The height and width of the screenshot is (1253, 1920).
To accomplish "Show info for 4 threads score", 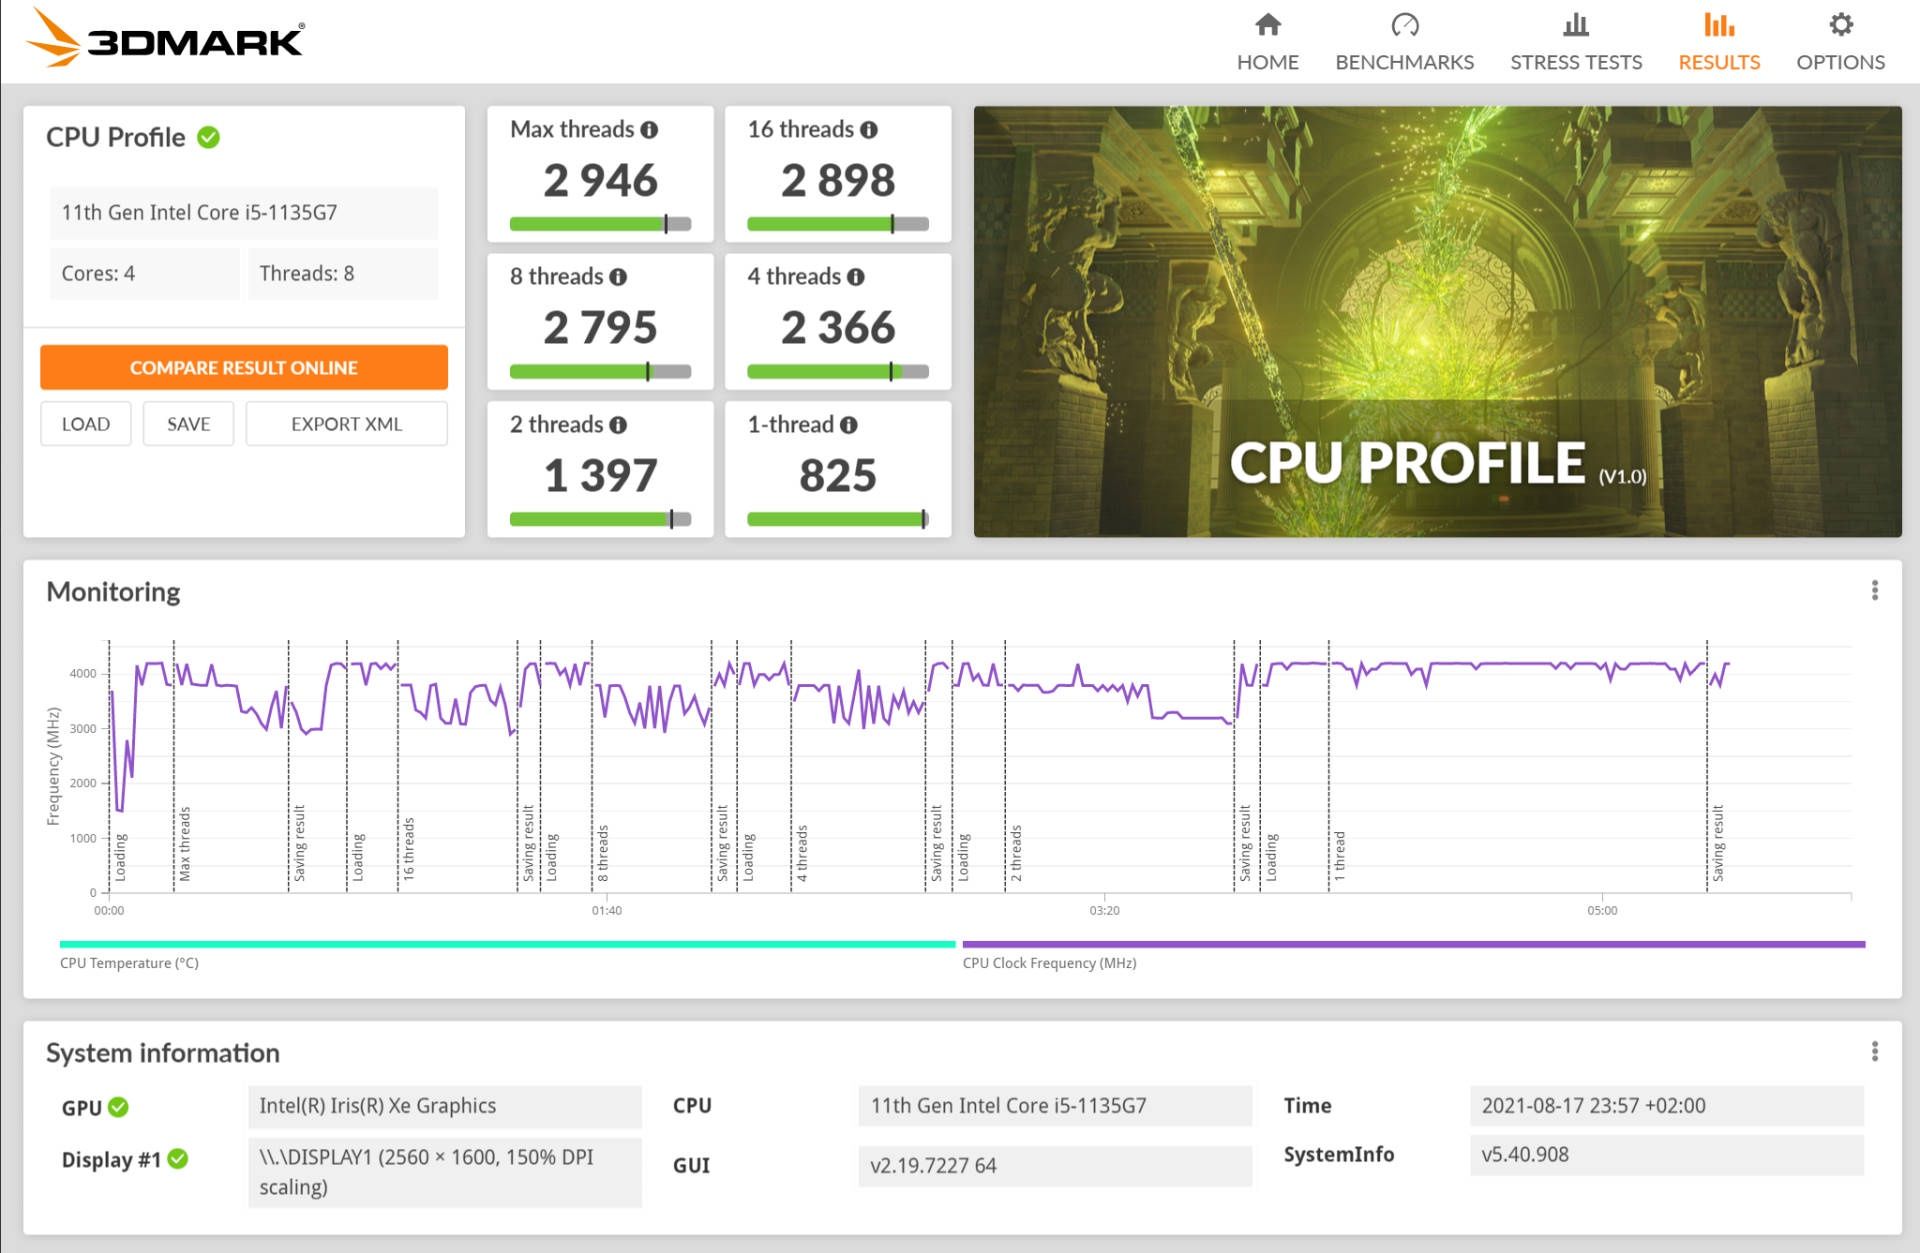I will [856, 277].
